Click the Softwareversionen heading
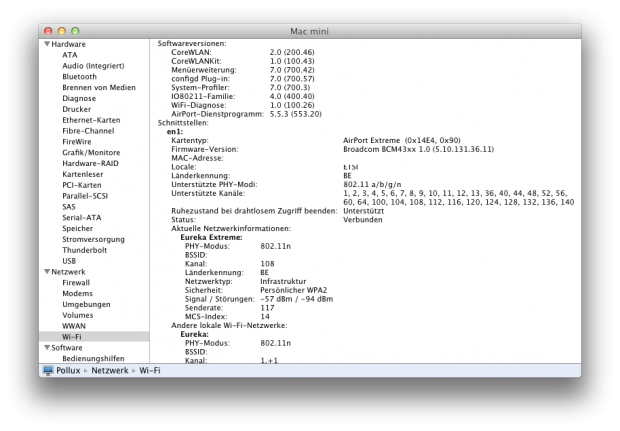The width and height of the screenshot is (620, 431). 192,43
